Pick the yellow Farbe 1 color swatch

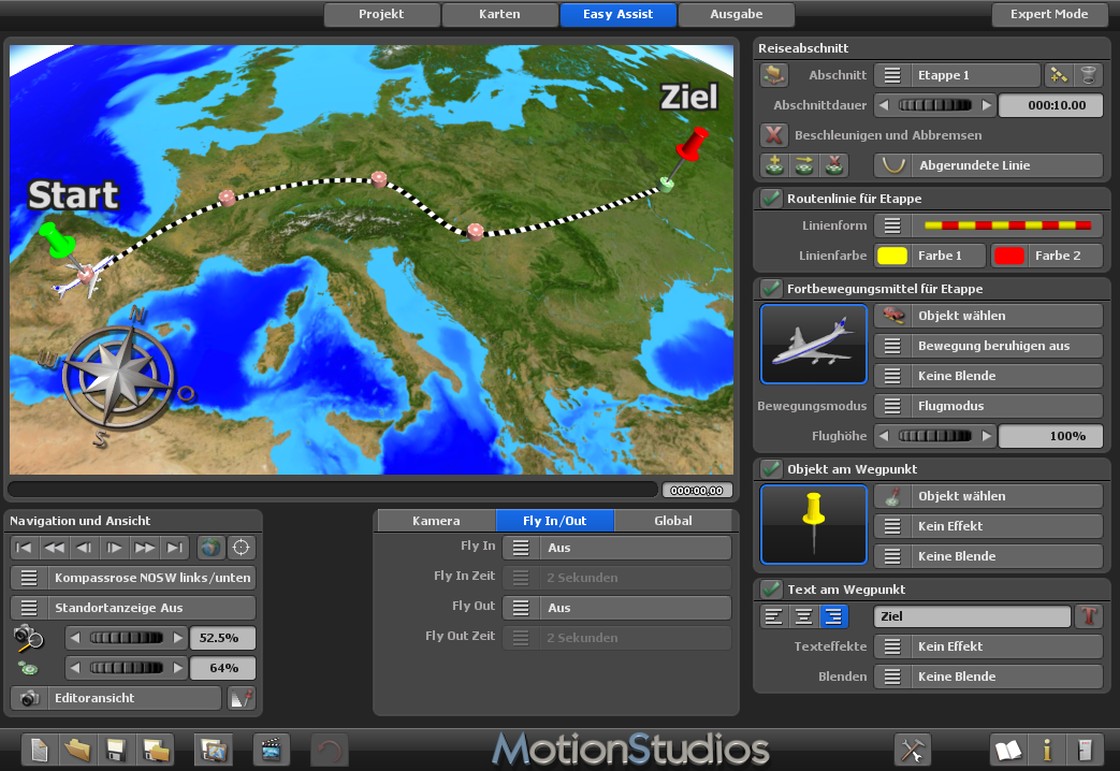[892, 256]
